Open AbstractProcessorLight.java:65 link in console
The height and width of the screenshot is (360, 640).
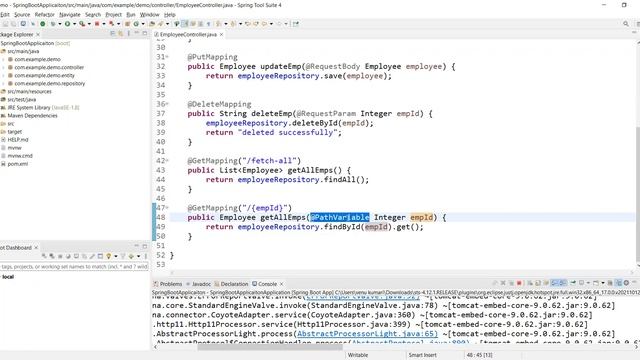point(367,333)
